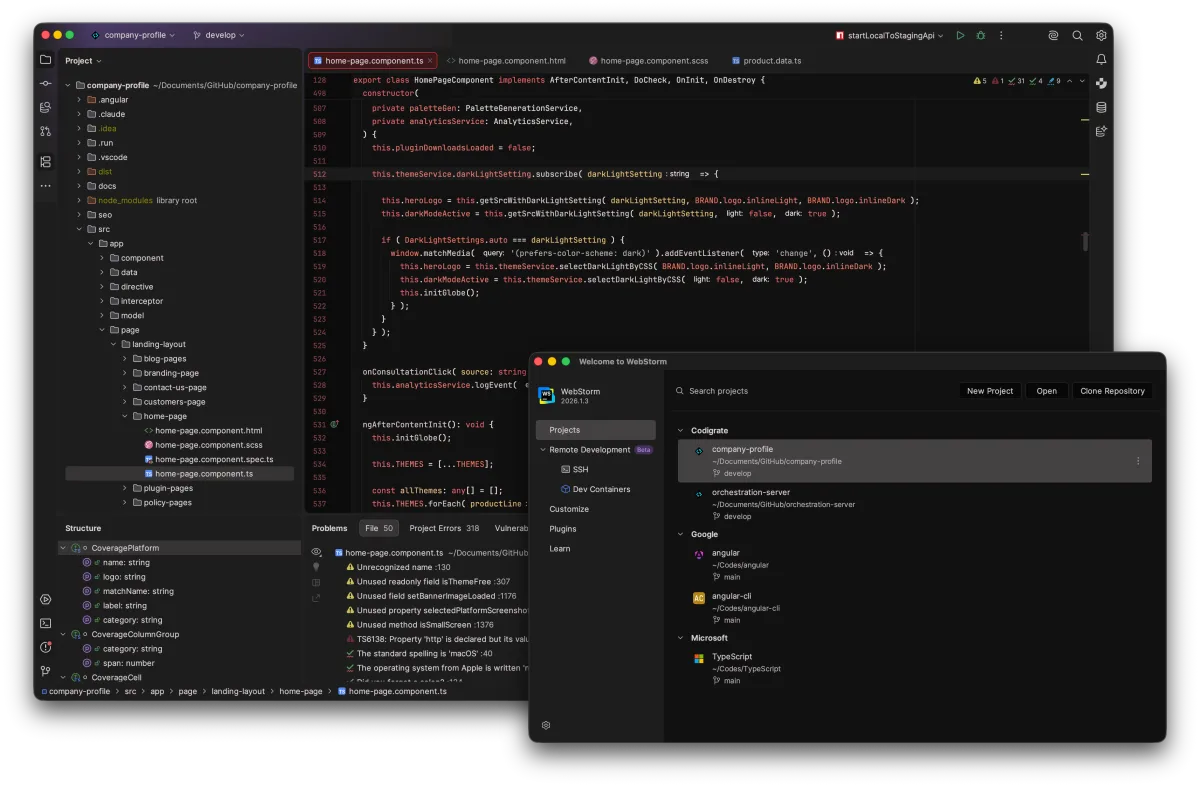Image resolution: width=1200 pixels, height=787 pixels.
Task: Show more tool windows via ellipsis icon
Action: 45,186
